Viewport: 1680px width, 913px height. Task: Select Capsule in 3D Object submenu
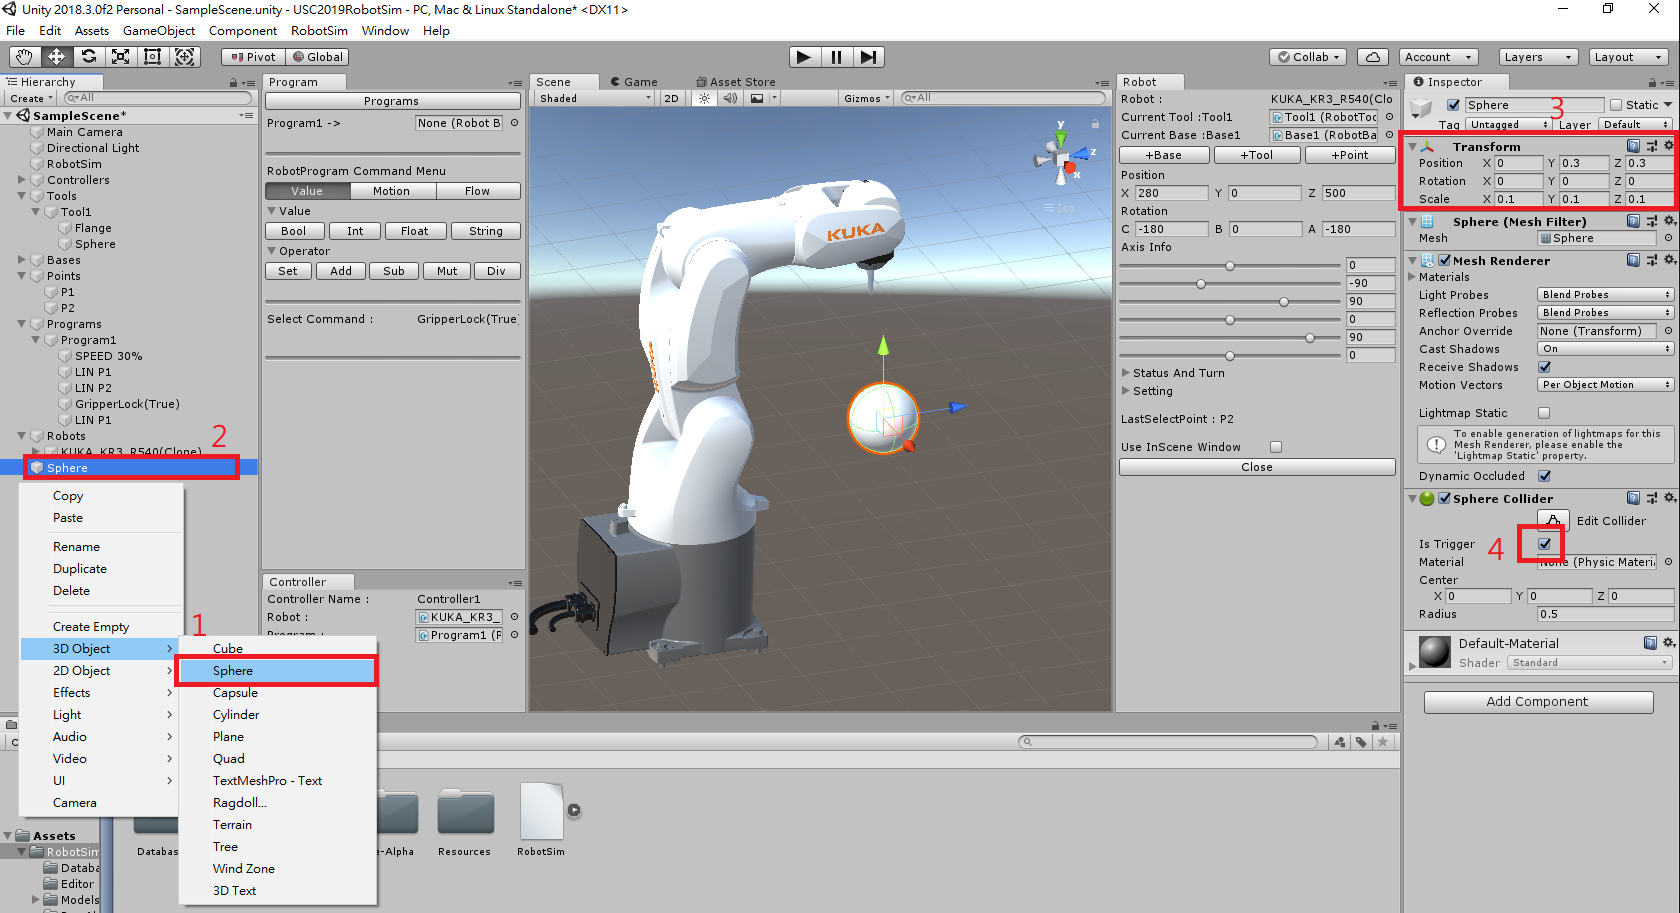coord(277,693)
